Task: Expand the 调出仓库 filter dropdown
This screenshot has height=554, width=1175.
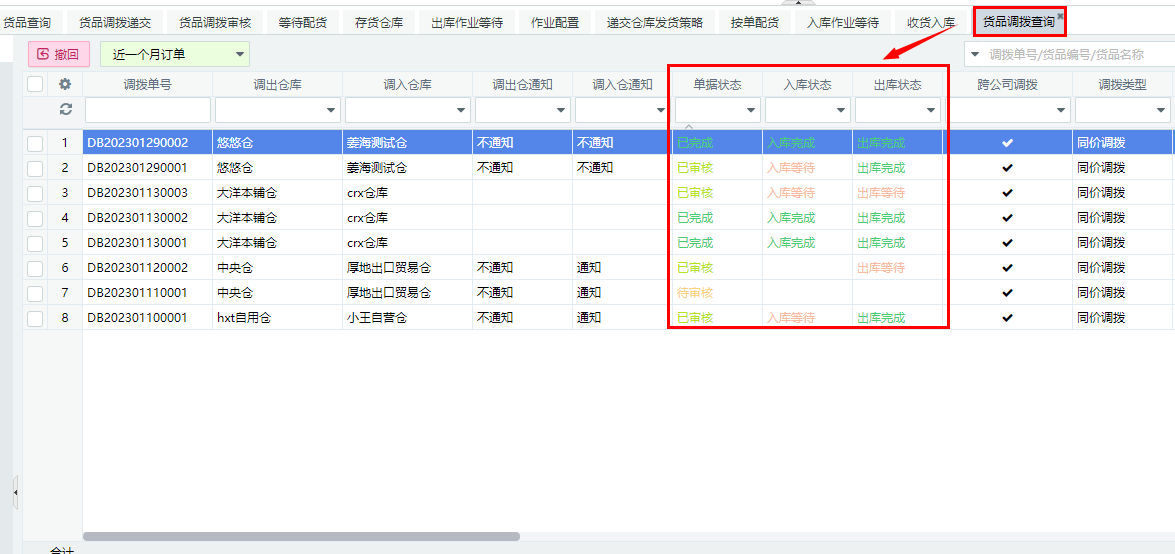Action: click(x=331, y=110)
